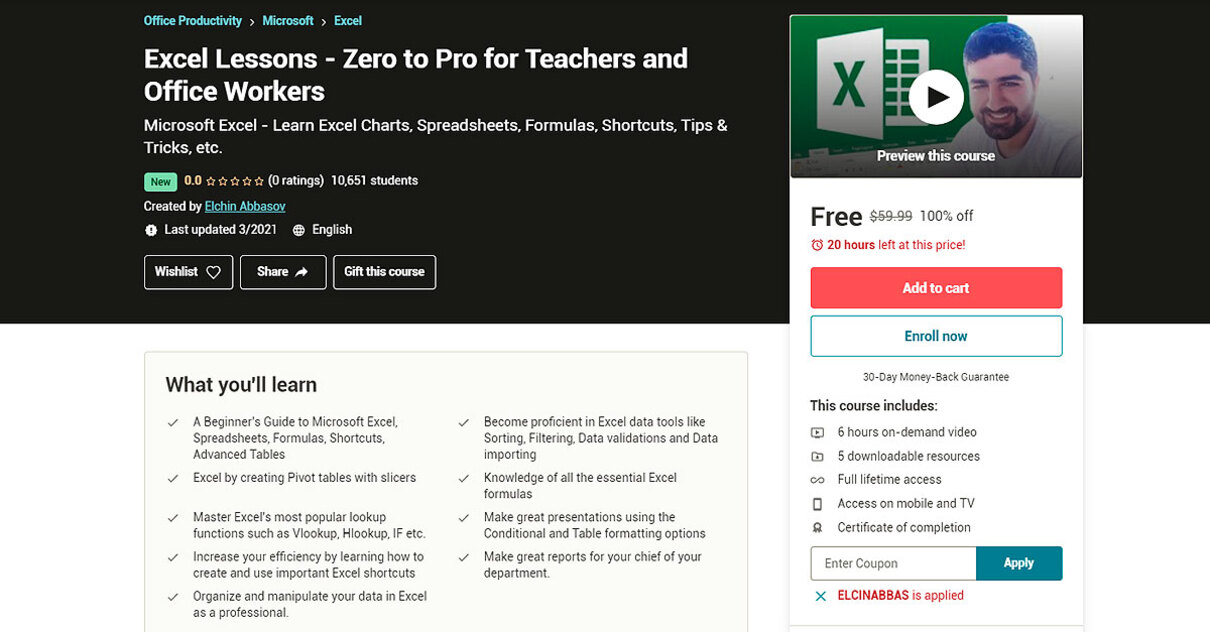The width and height of the screenshot is (1210, 632).
Task: Click the mobile access icon
Action: pos(817,504)
